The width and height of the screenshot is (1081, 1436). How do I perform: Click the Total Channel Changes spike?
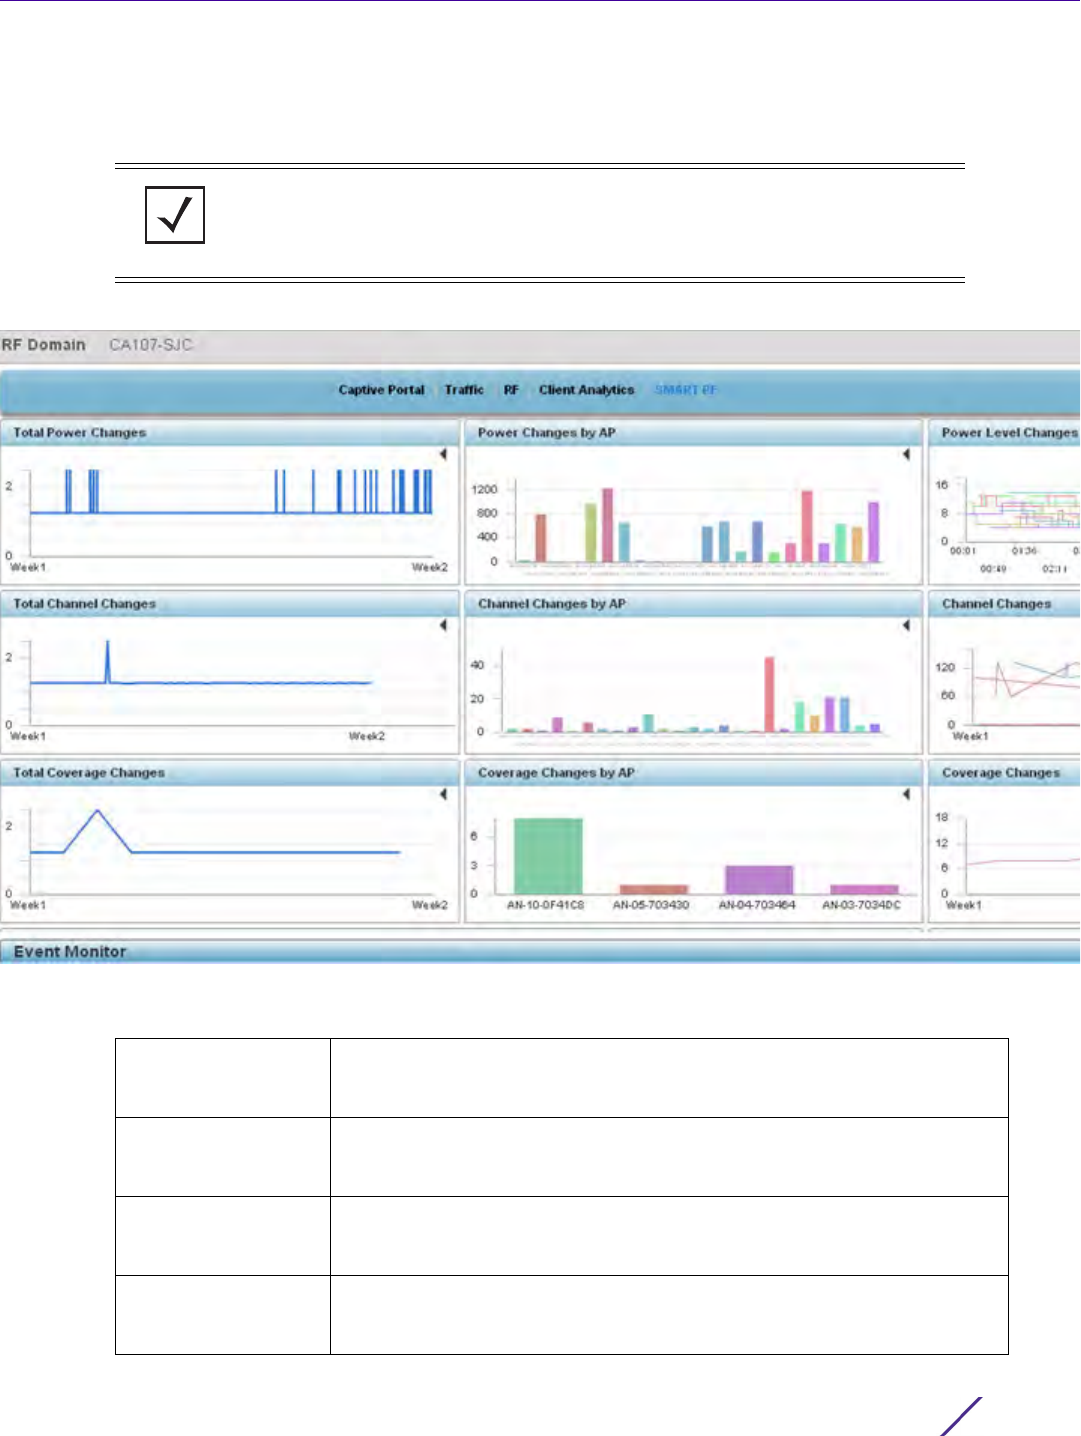[108, 660]
